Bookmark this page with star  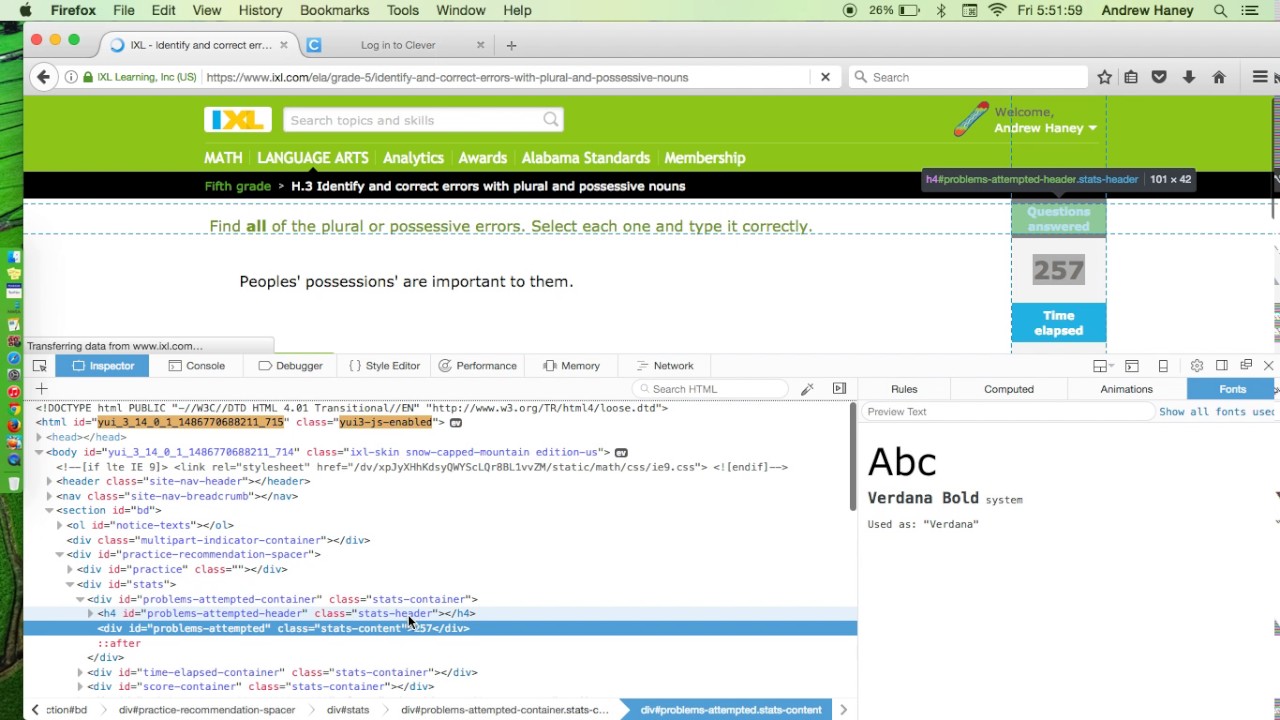point(1105,77)
